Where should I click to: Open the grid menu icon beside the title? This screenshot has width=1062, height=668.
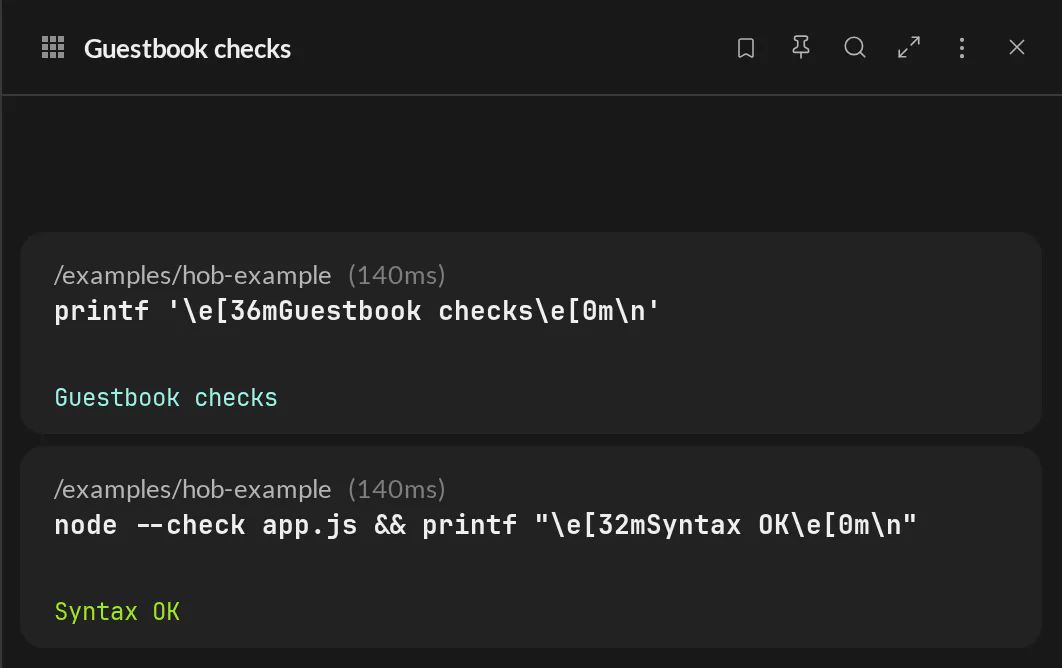coord(53,47)
